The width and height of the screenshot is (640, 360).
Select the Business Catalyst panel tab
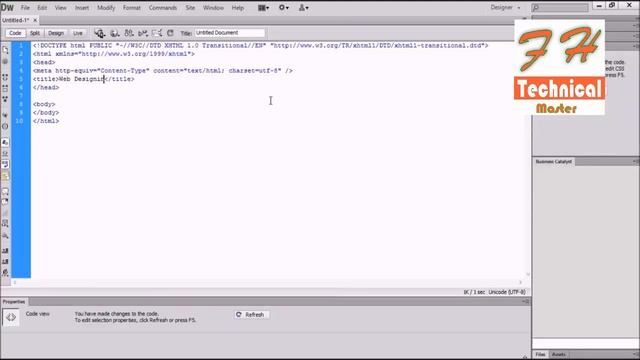[553, 162]
